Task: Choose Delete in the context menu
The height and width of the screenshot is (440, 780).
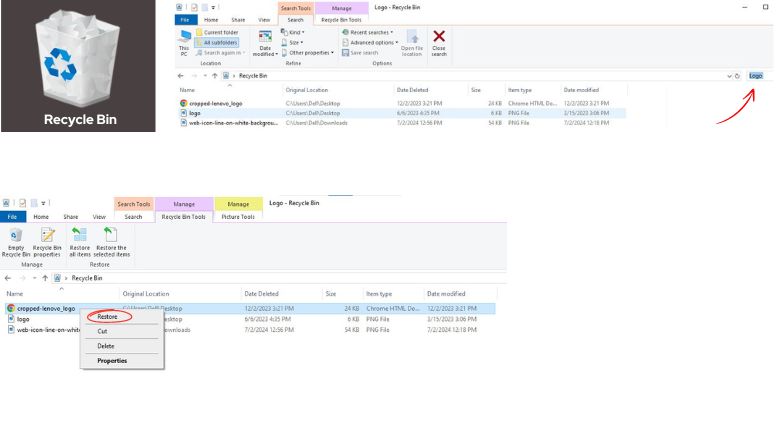Action: (x=106, y=346)
